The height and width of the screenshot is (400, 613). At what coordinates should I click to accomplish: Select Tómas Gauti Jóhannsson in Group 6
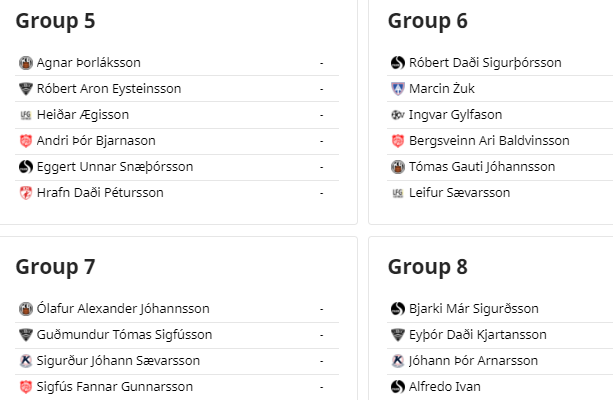482,167
